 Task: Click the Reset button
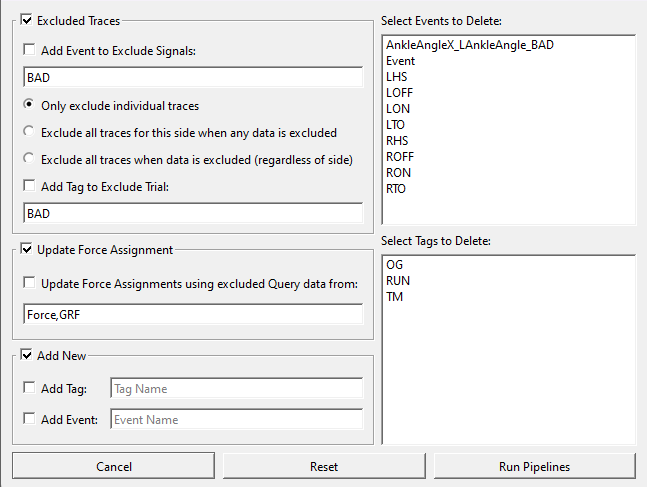[x=324, y=466]
